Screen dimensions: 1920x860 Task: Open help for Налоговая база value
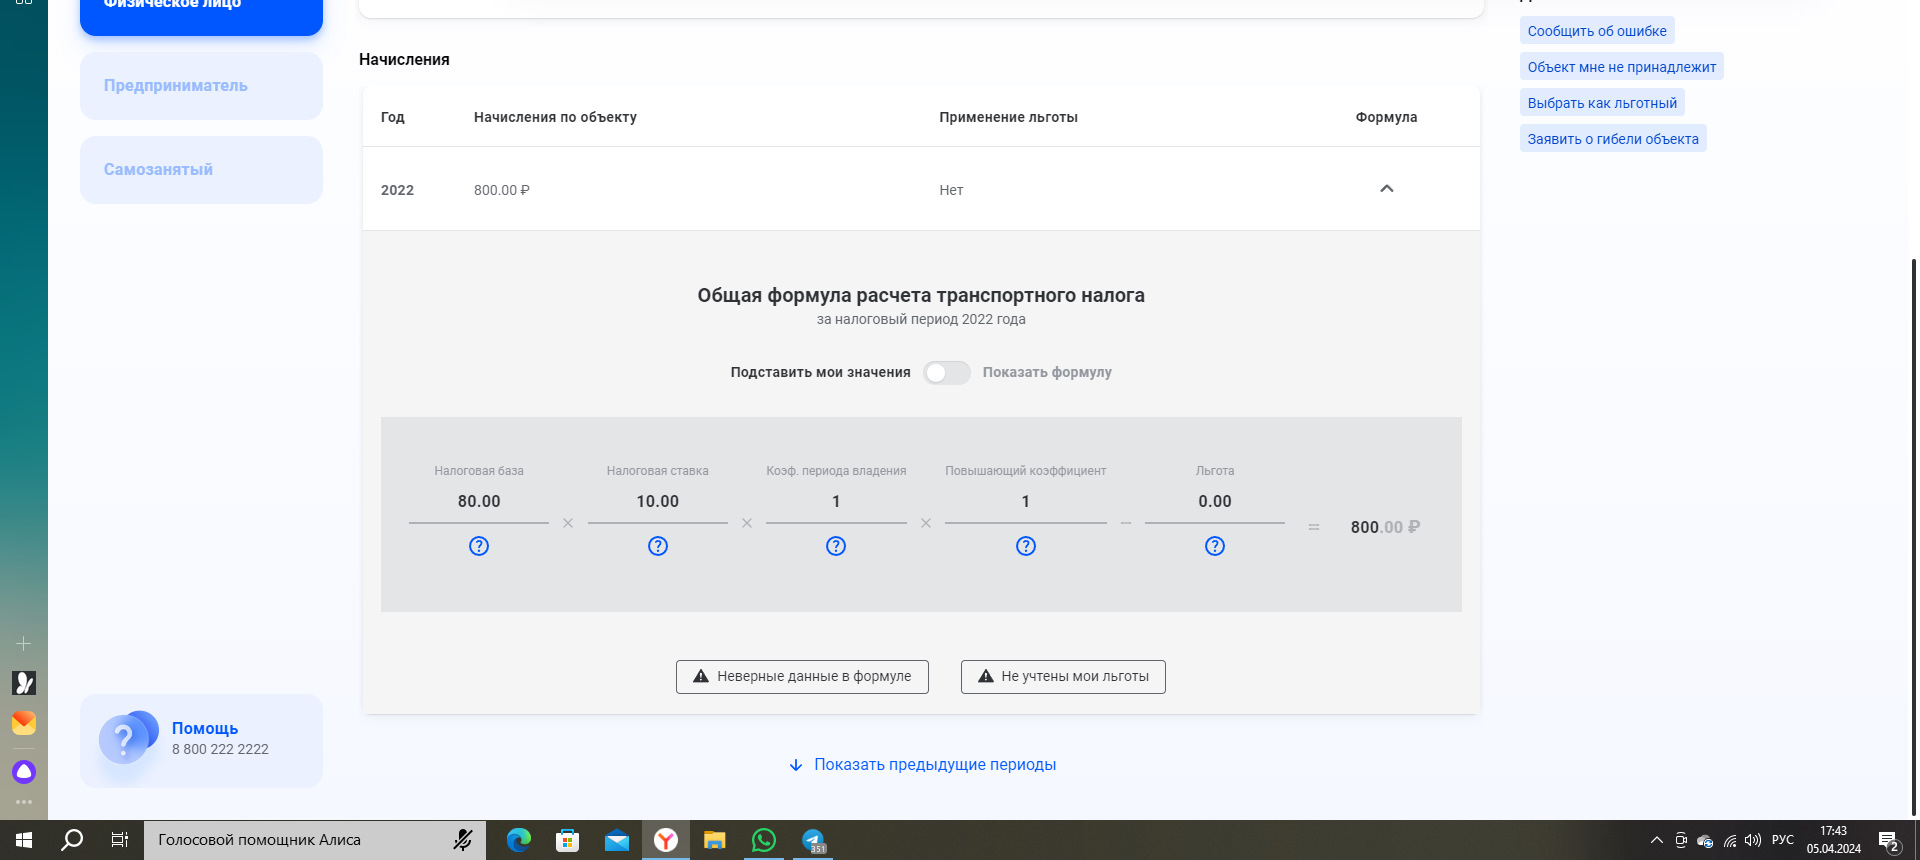pyautogui.click(x=479, y=546)
